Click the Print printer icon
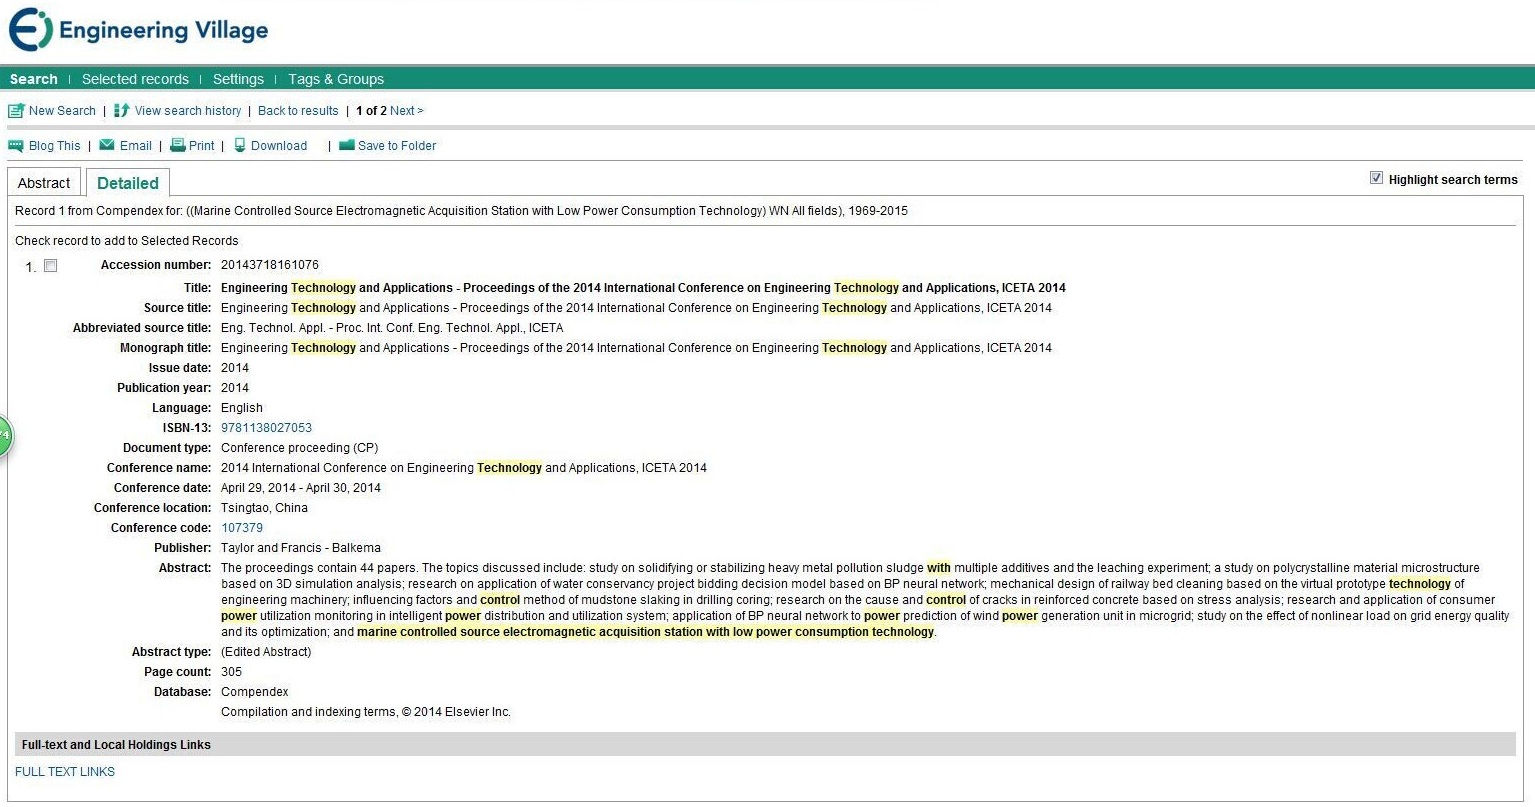1535x807 pixels. coord(178,145)
